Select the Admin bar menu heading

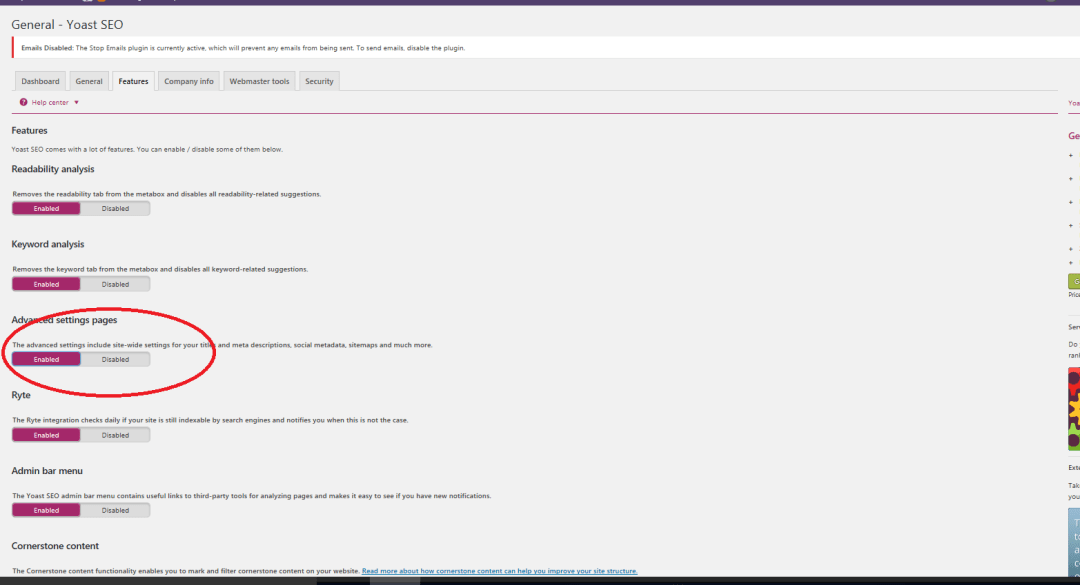click(47, 471)
